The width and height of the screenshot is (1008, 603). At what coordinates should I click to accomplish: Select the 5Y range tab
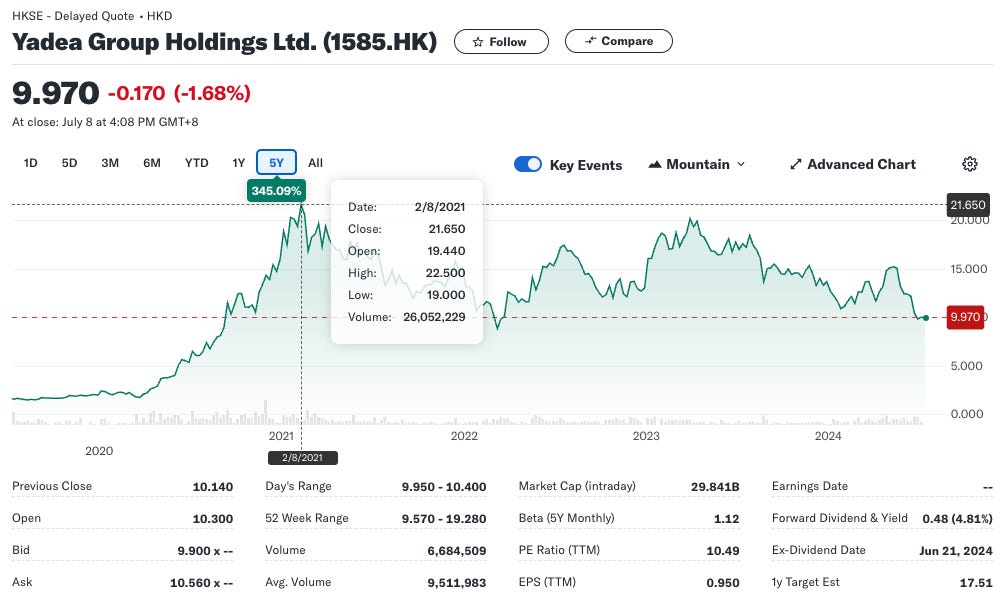(x=276, y=163)
